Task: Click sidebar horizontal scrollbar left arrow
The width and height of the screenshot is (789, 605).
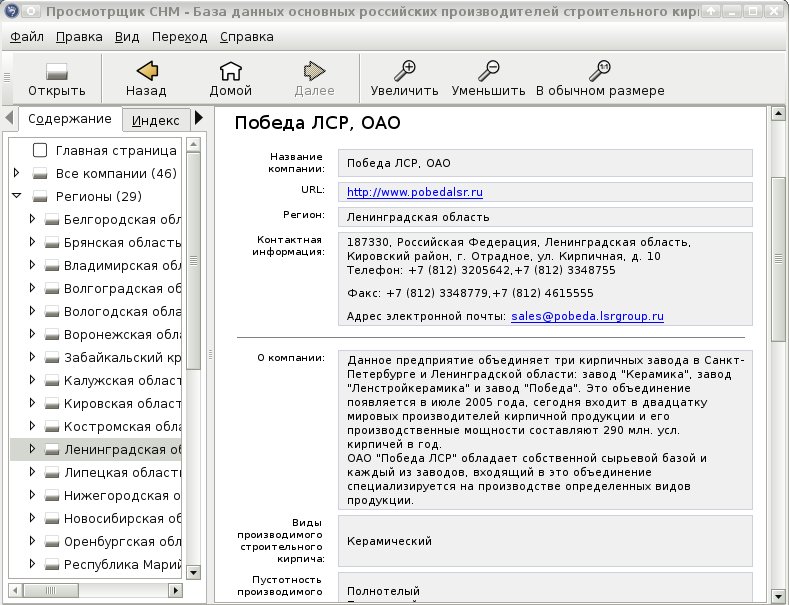Action: click(x=15, y=590)
